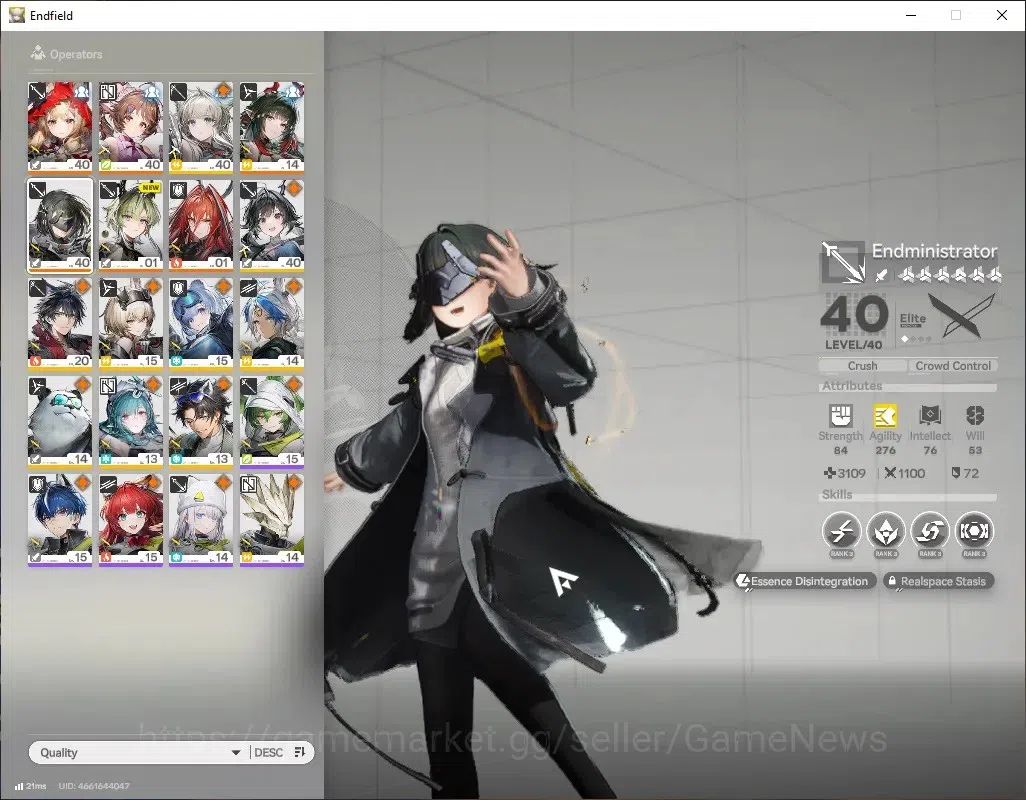The height and width of the screenshot is (800, 1026).
Task: Click the Operators header icon
Action: [x=38, y=54]
